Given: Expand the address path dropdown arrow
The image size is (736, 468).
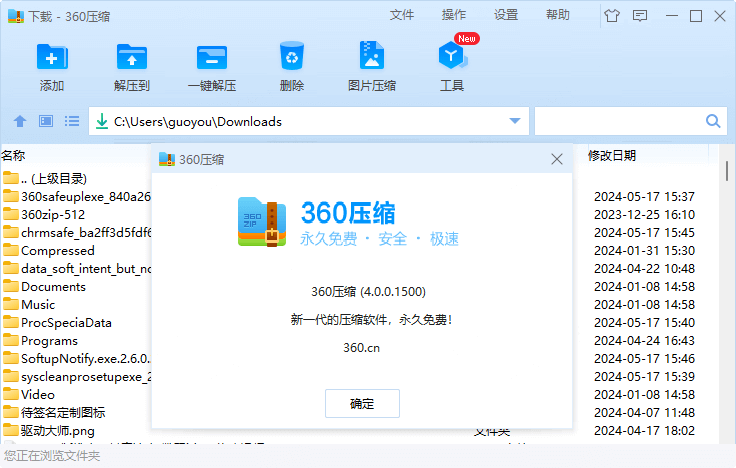Looking at the screenshot, I should 515,122.
